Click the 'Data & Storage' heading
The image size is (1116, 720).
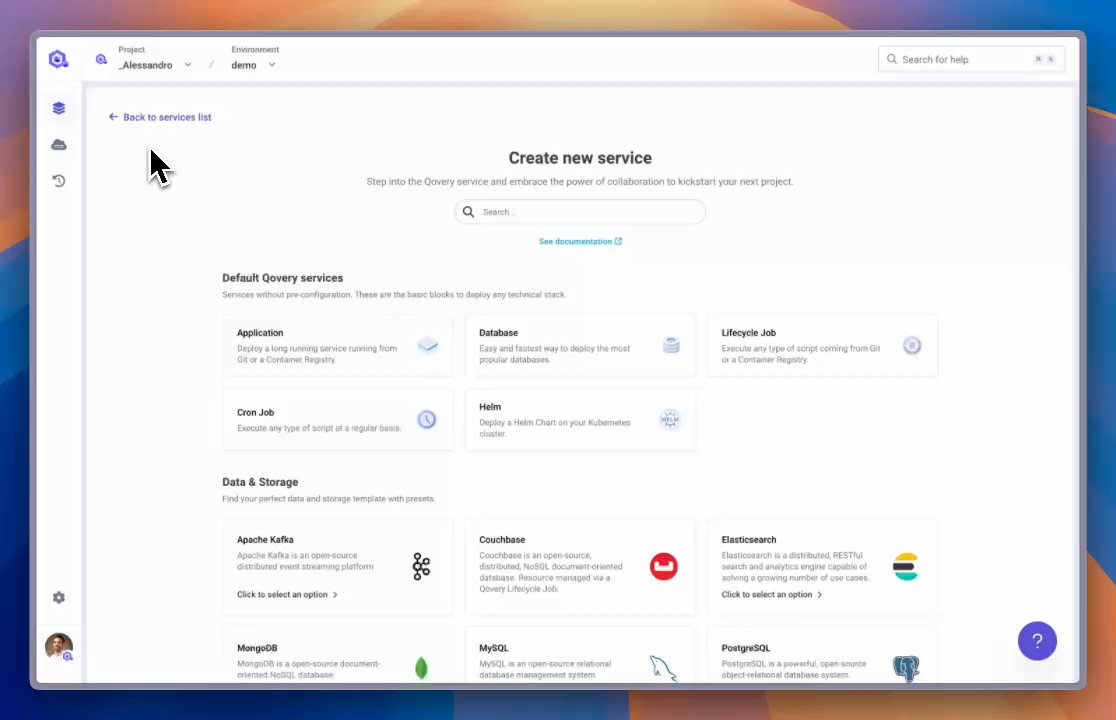pyautogui.click(x=260, y=482)
